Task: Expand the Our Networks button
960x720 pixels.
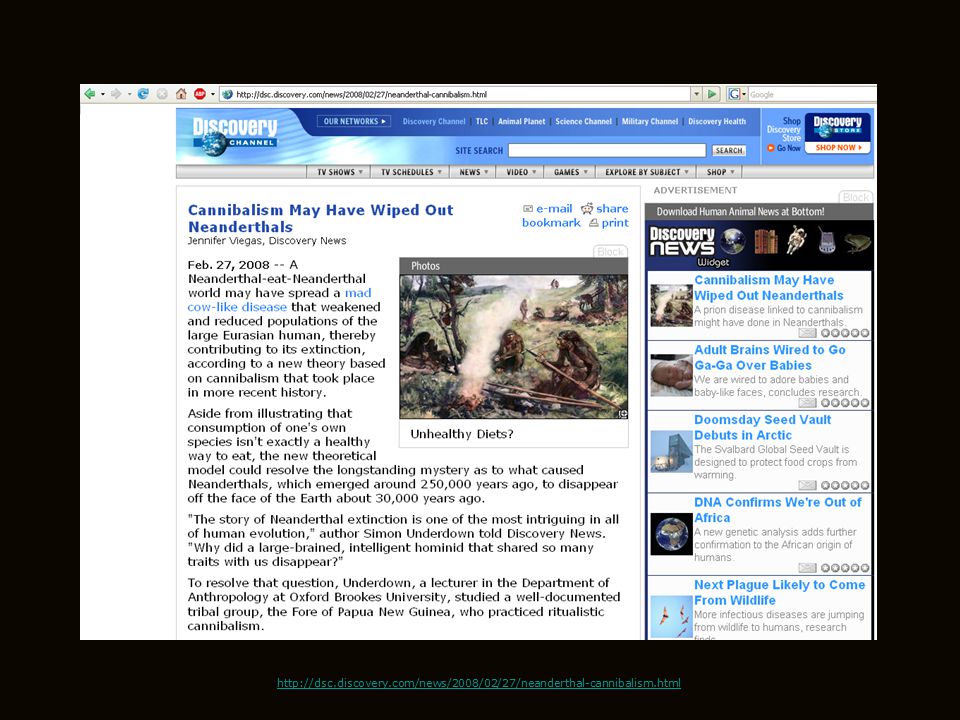Action: 354,121
